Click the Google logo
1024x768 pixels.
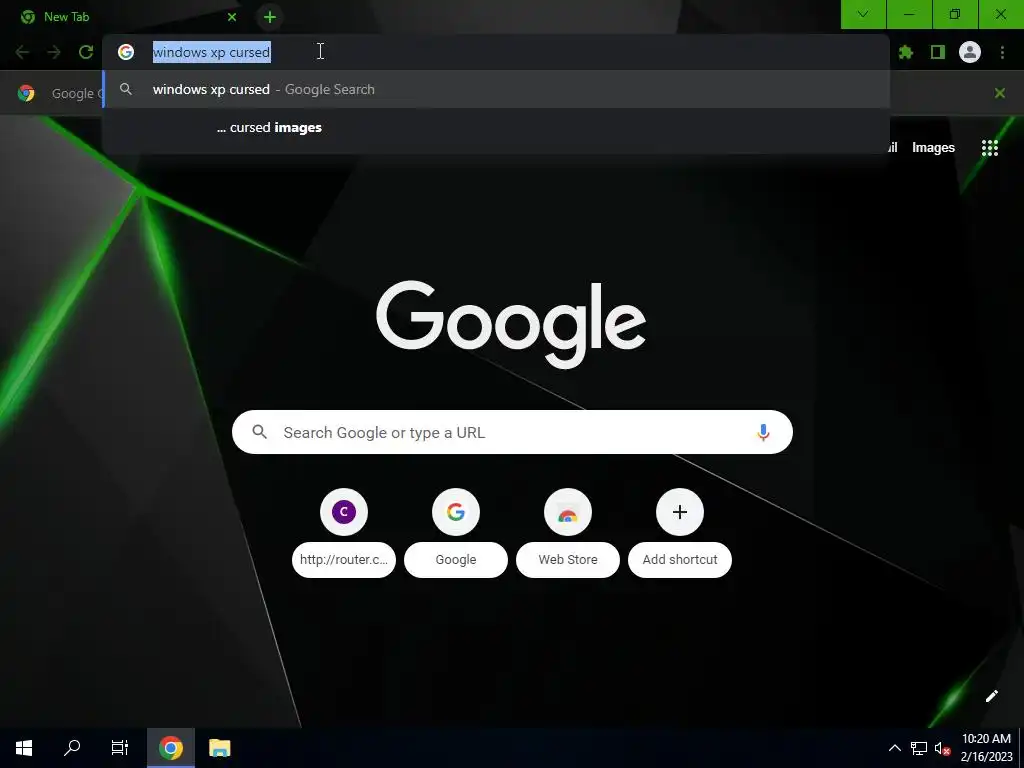511,324
